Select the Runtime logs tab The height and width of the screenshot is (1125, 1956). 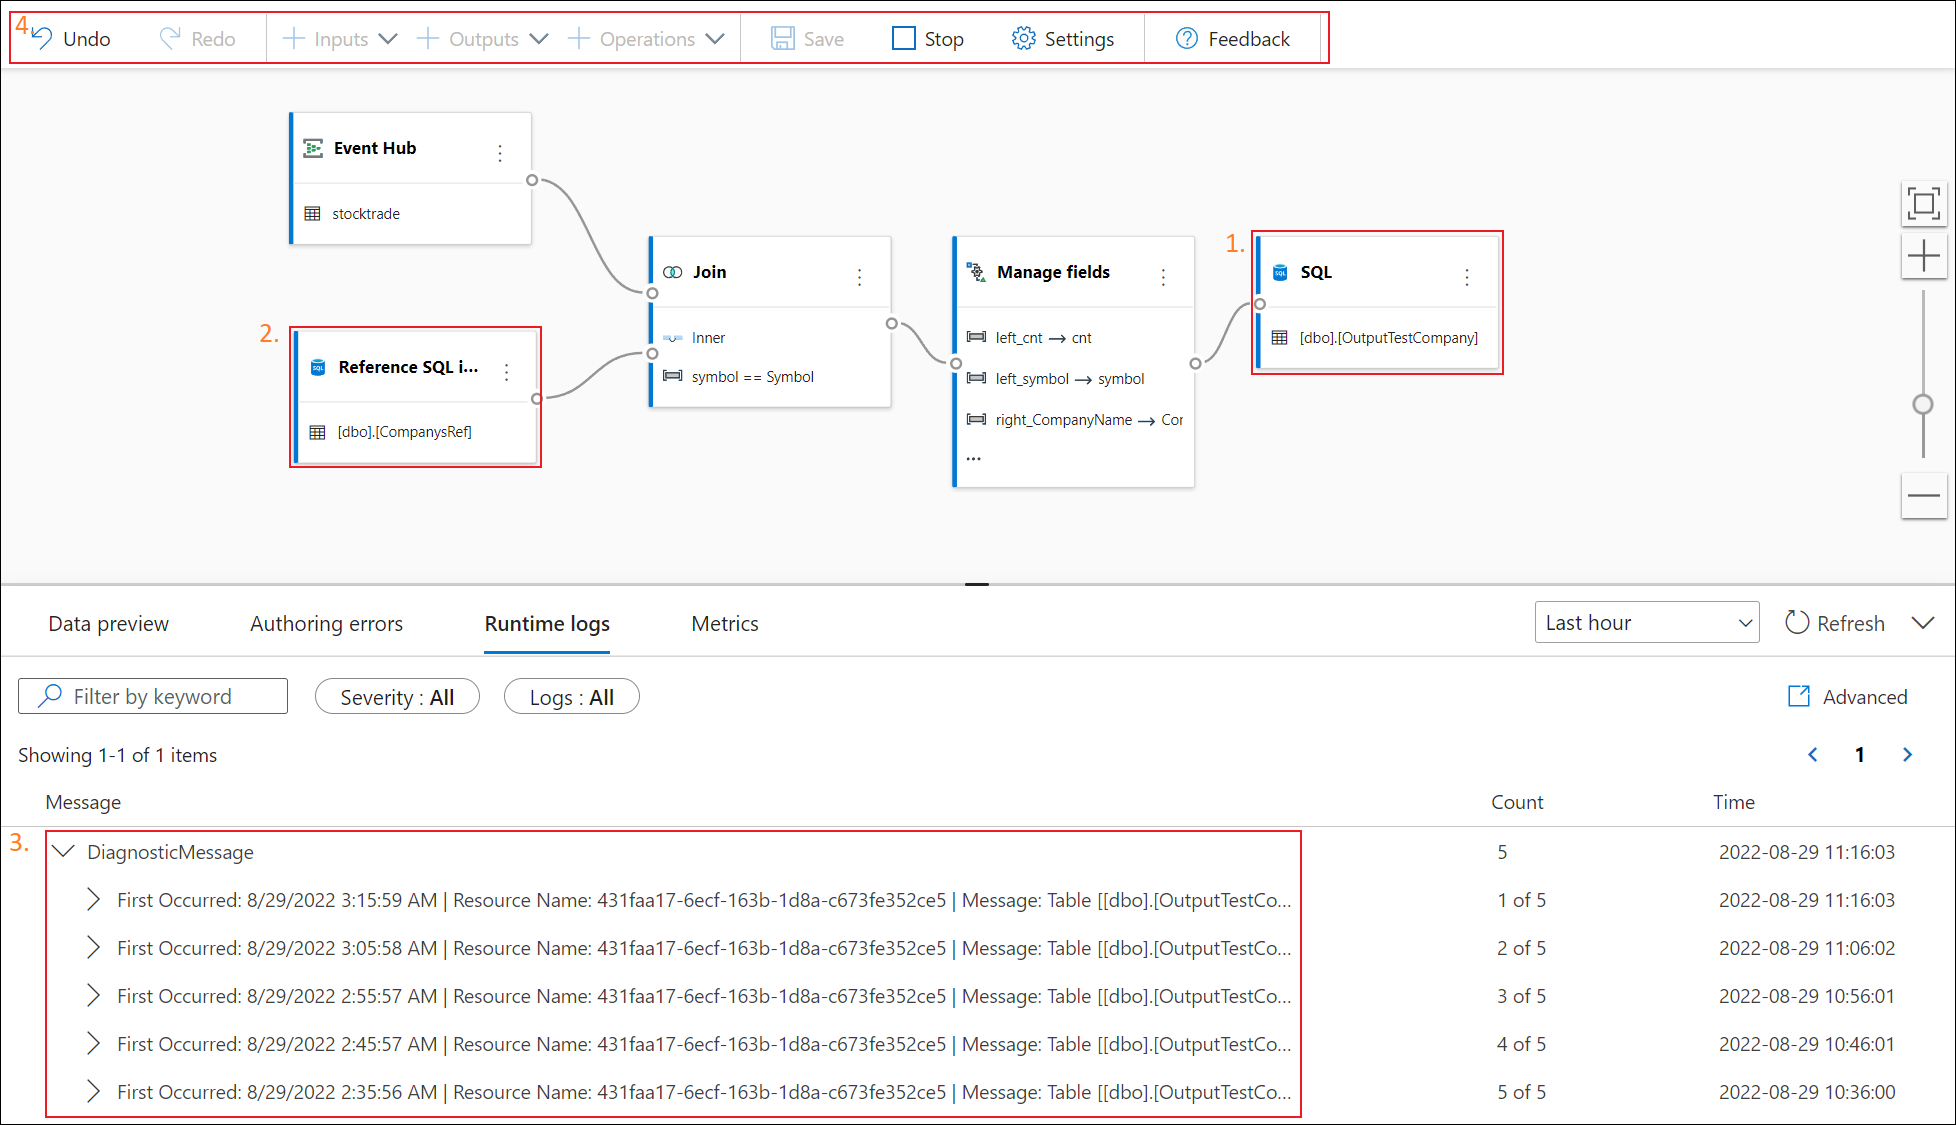[547, 624]
